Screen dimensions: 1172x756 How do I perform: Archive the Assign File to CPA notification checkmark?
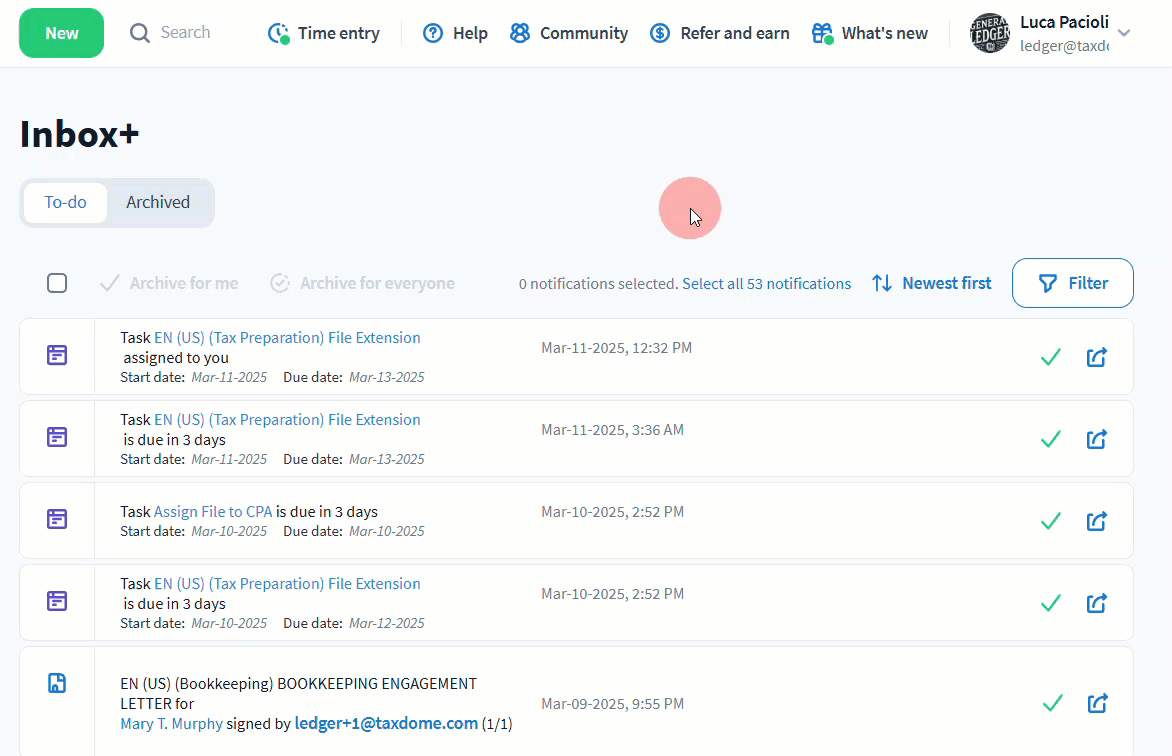point(1050,521)
